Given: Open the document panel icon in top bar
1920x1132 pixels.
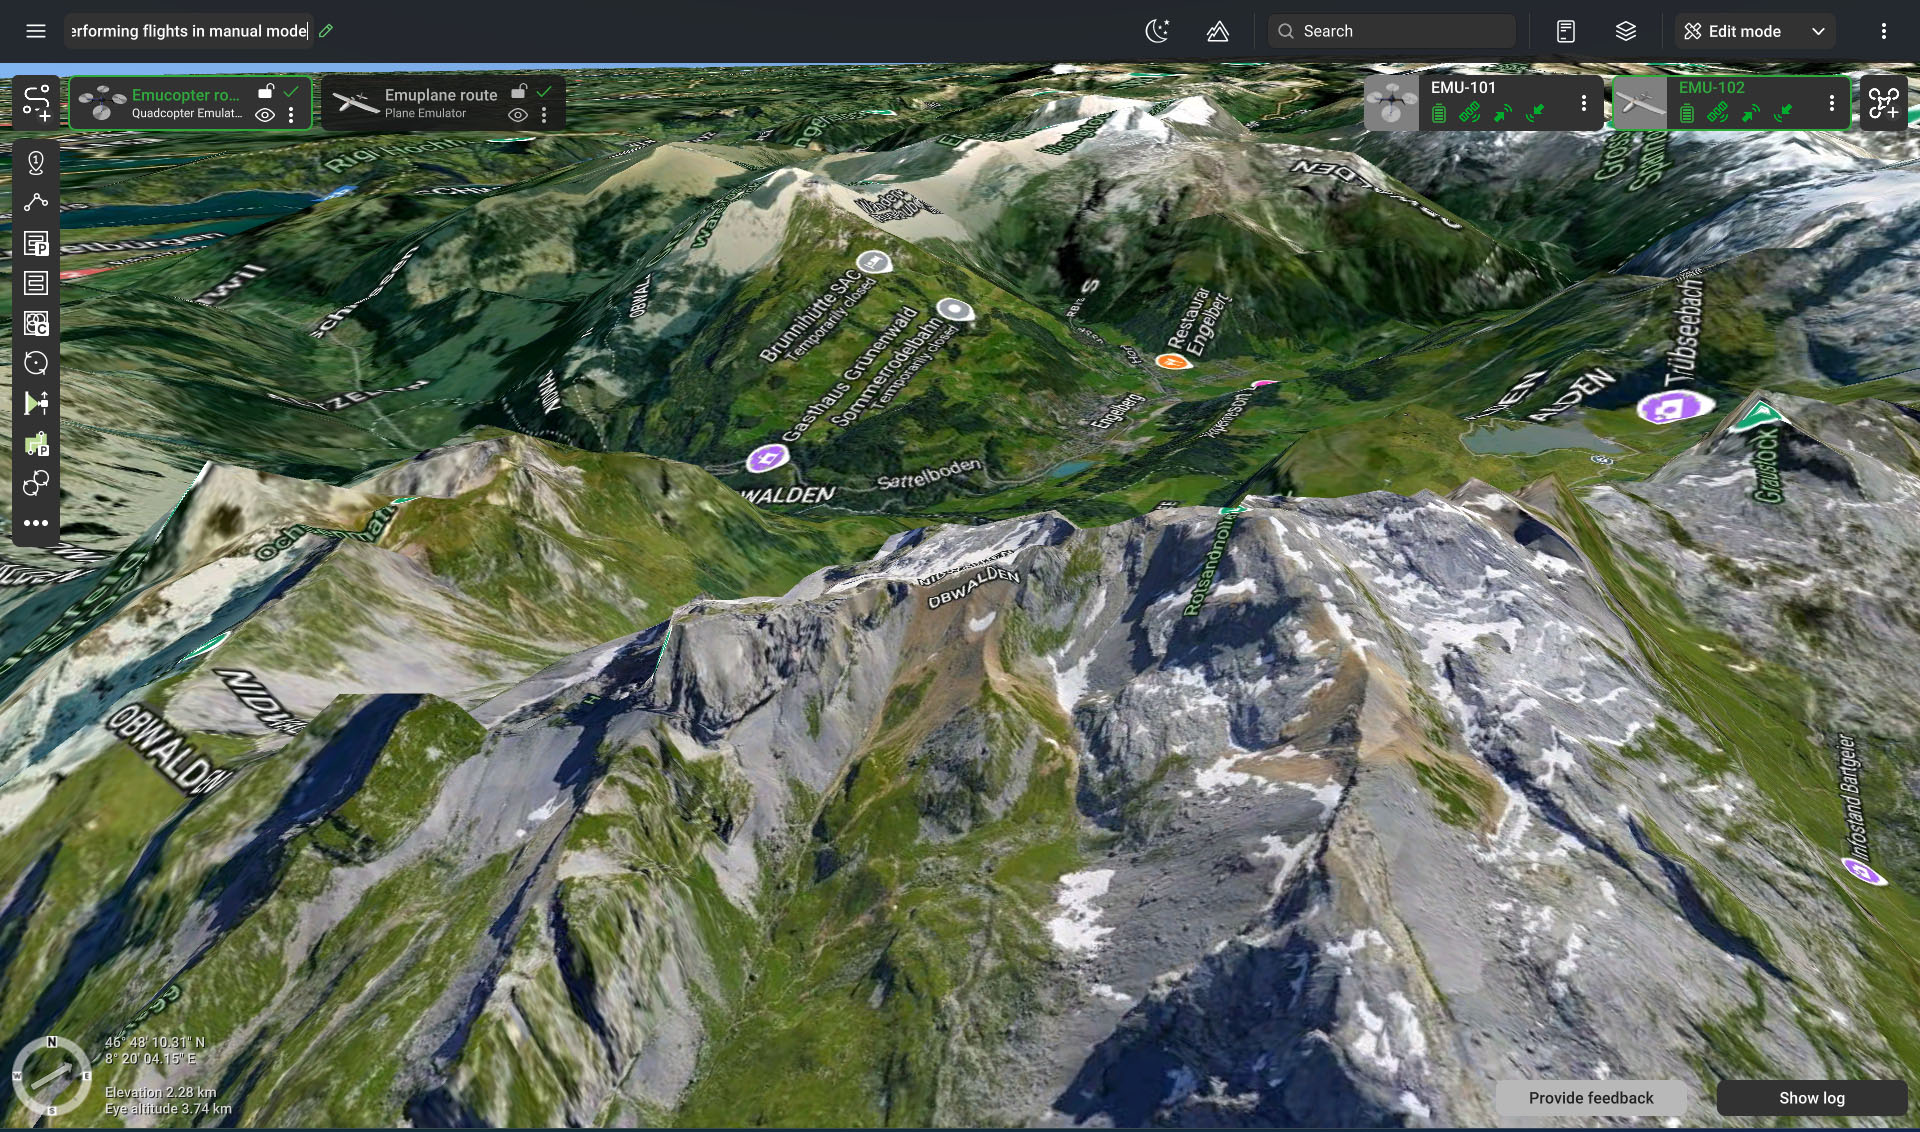Looking at the screenshot, I should click(1566, 31).
